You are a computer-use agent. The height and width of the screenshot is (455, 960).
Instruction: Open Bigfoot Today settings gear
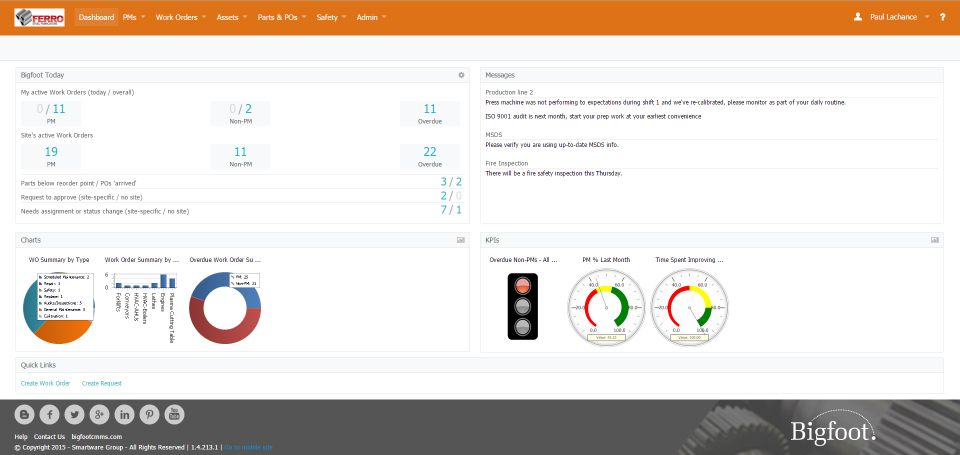(461, 75)
